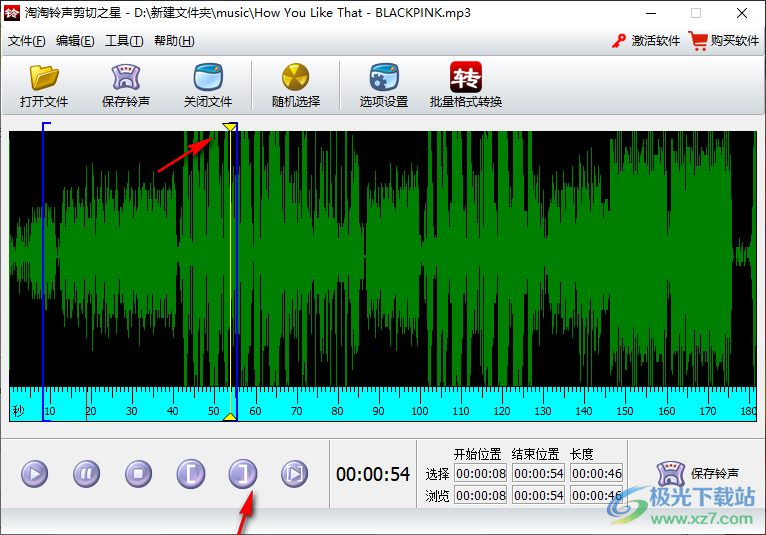The width and height of the screenshot is (766, 535).
Task: Click the yellow end marker atop the waveform
Action: click(230, 127)
